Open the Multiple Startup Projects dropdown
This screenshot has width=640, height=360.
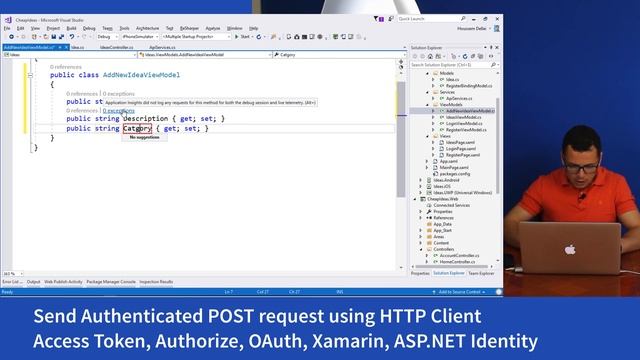tap(196, 37)
